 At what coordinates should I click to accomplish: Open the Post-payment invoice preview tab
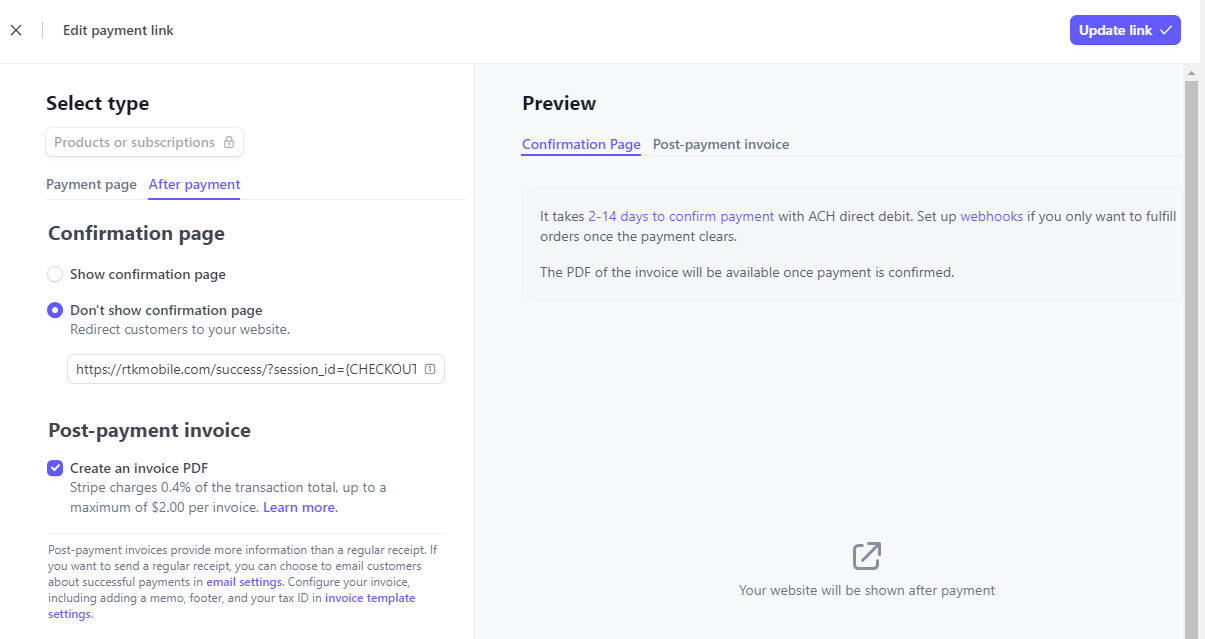tap(721, 144)
